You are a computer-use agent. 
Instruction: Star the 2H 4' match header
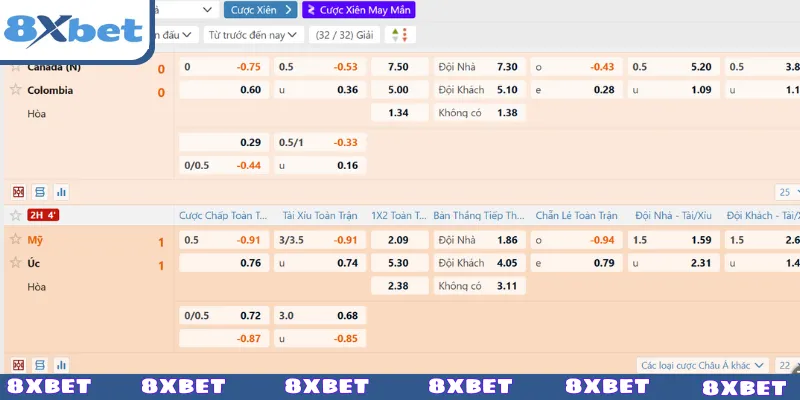(15, 215)
